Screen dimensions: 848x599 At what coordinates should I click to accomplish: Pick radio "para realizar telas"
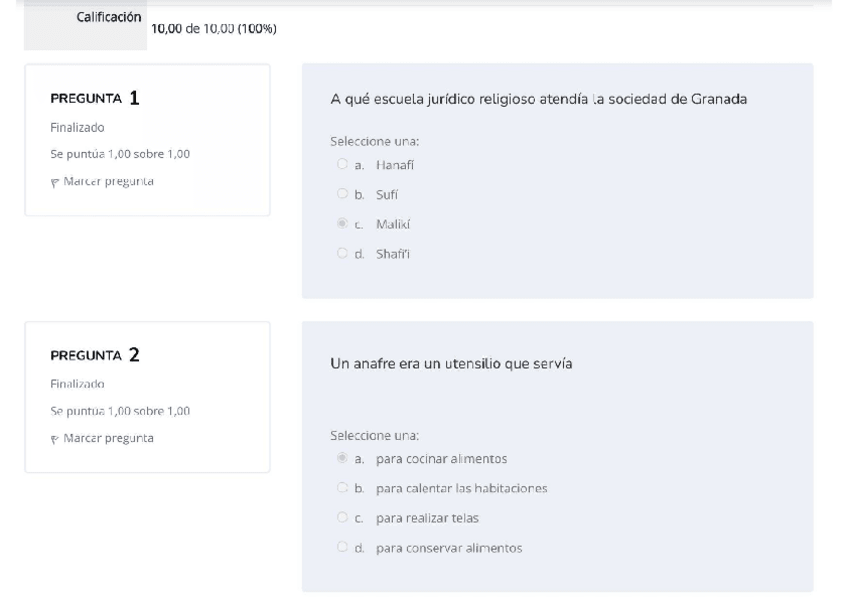343,518
